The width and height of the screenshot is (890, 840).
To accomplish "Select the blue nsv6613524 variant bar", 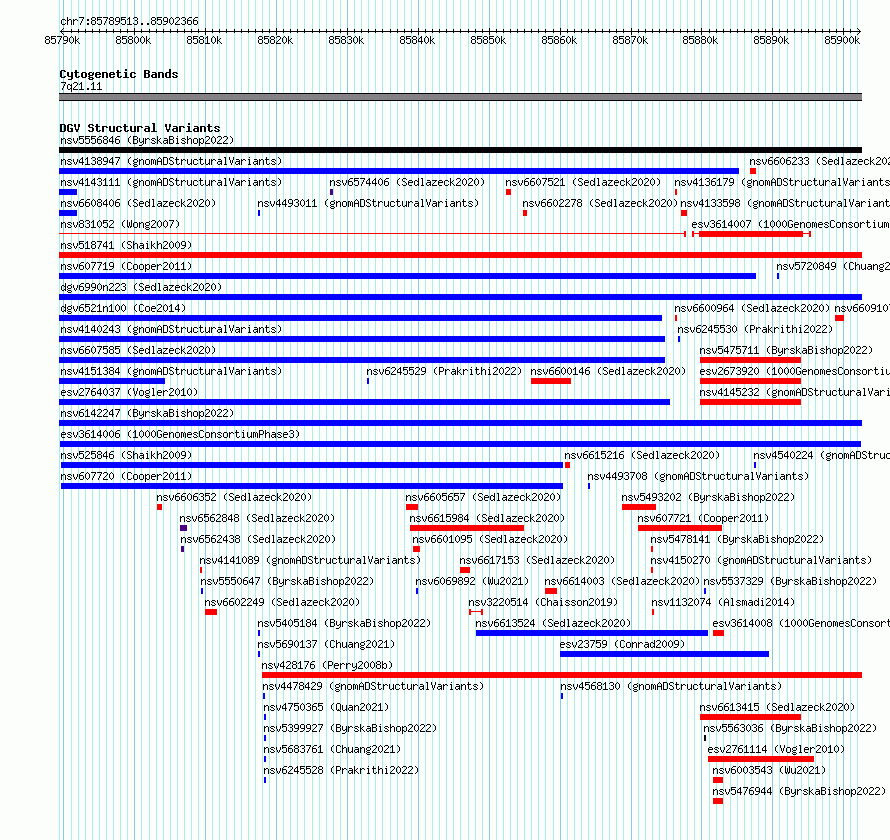I will coord(591,633).
